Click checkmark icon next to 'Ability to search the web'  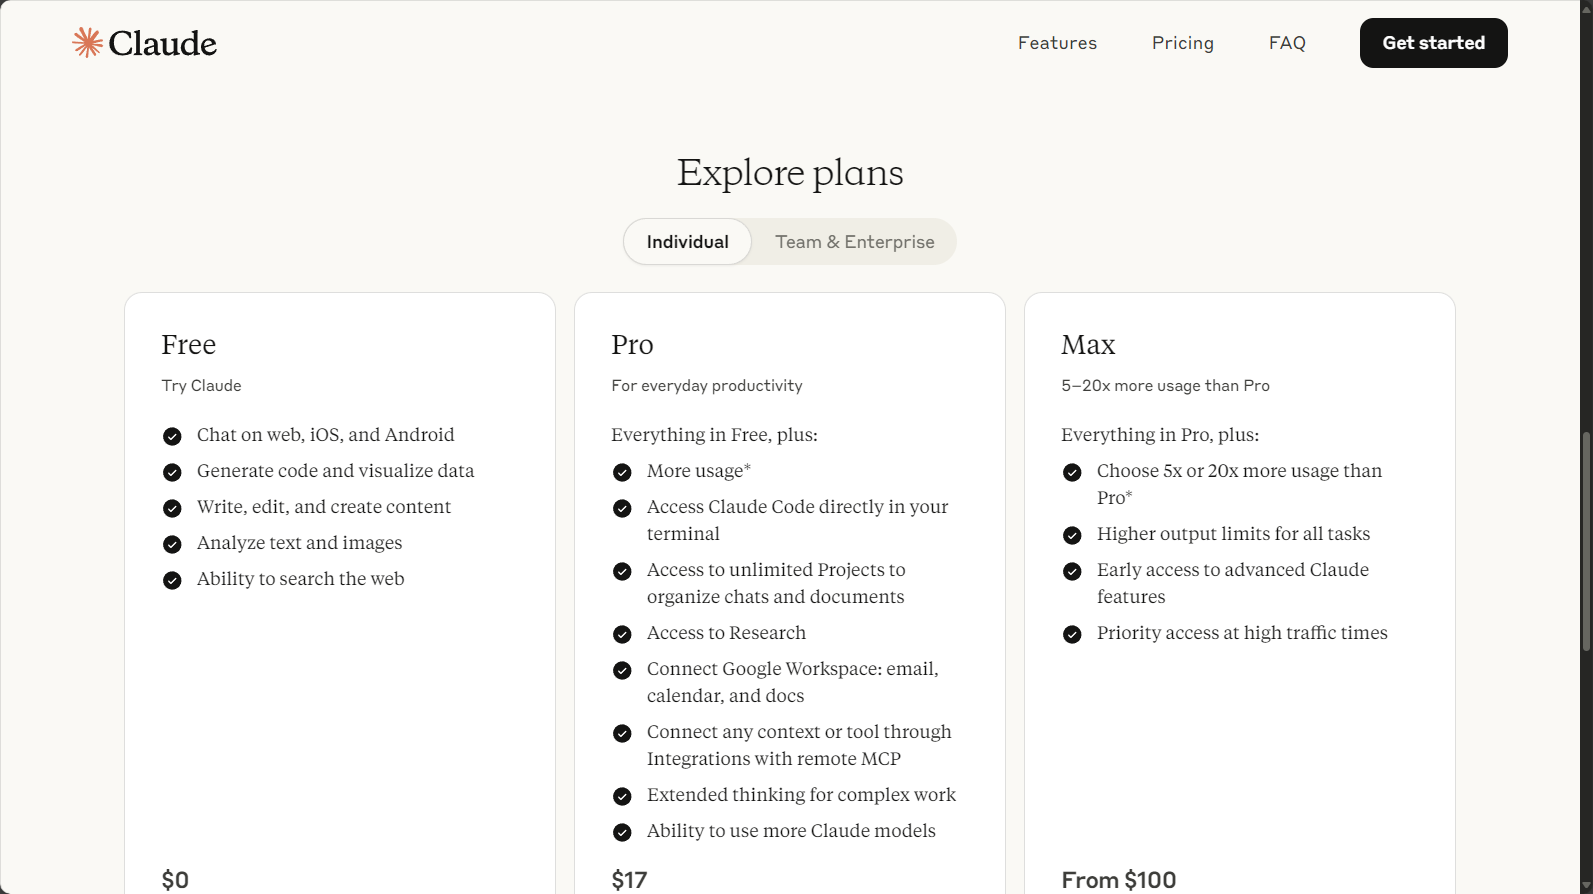172,580
